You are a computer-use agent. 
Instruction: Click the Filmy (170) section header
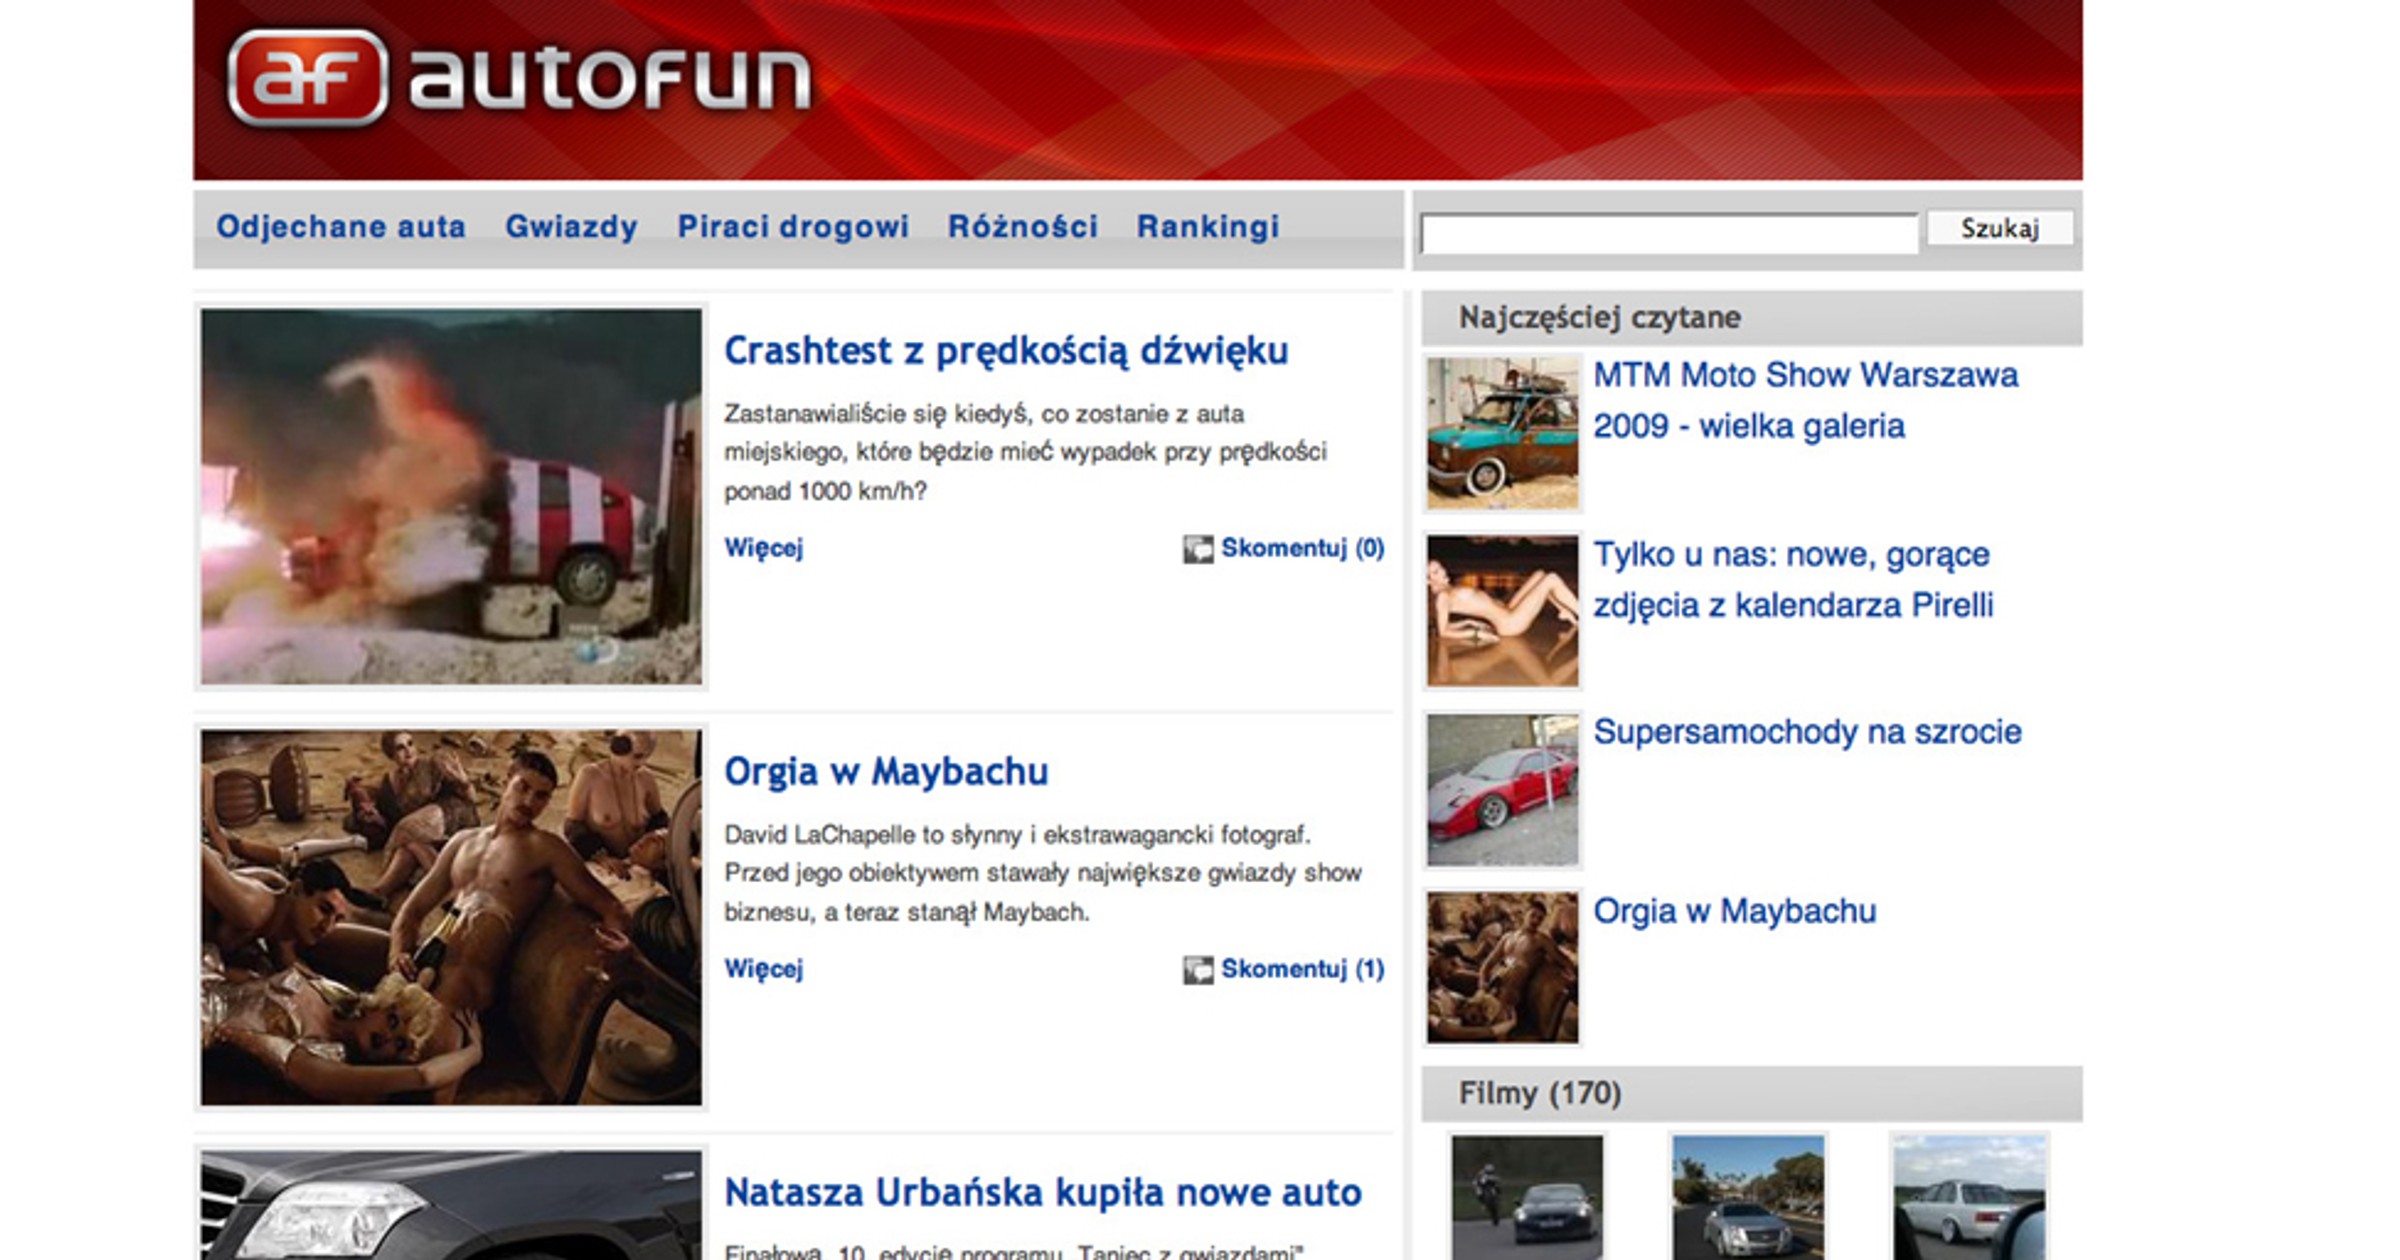point(1752,1093)
